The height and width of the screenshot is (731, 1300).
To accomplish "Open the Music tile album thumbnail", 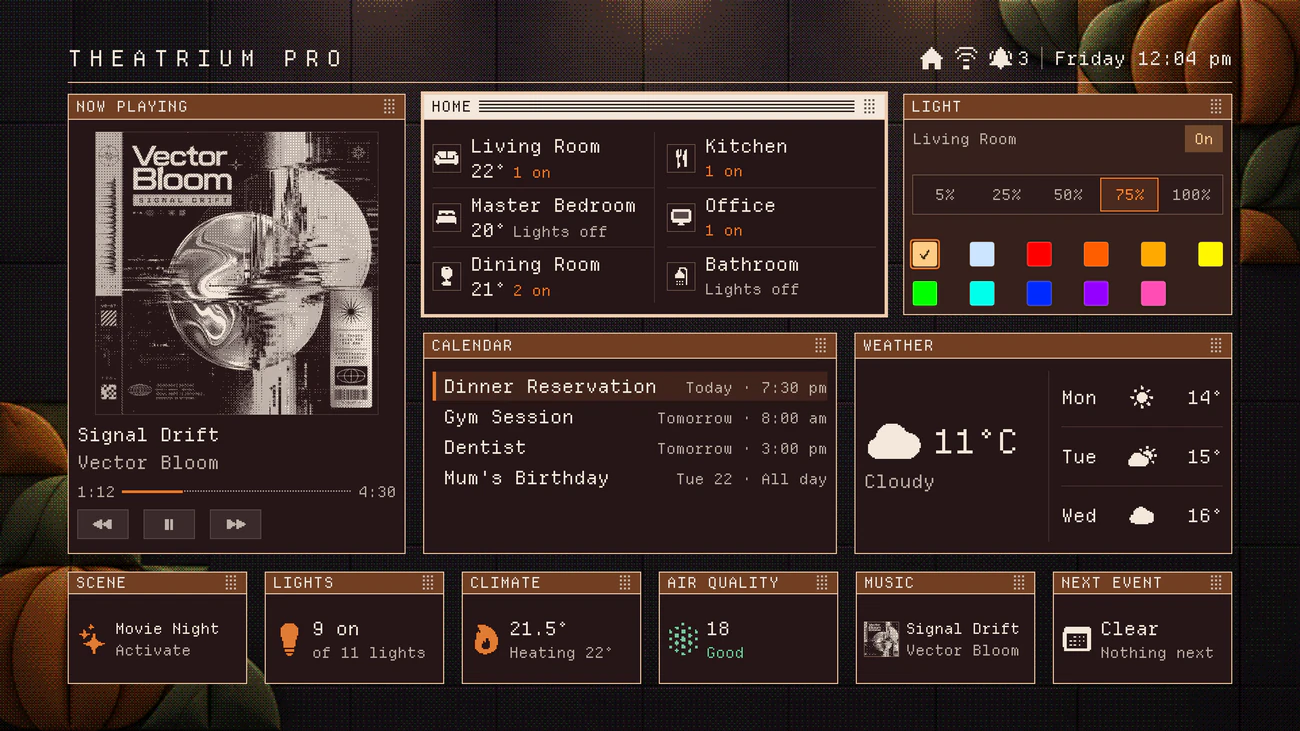I will 881,639.
